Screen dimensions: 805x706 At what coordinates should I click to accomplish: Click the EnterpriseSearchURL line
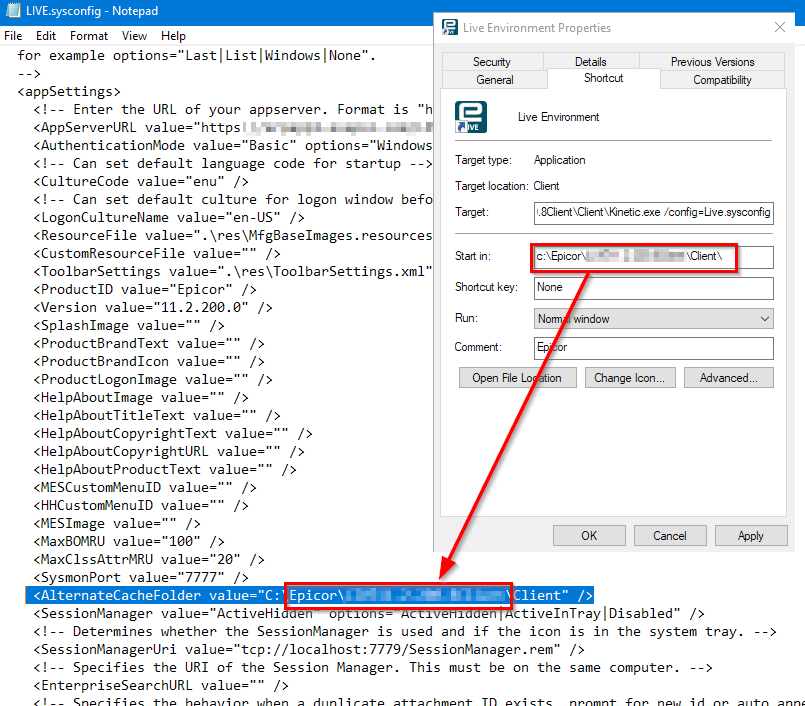[x=161, y=685]
